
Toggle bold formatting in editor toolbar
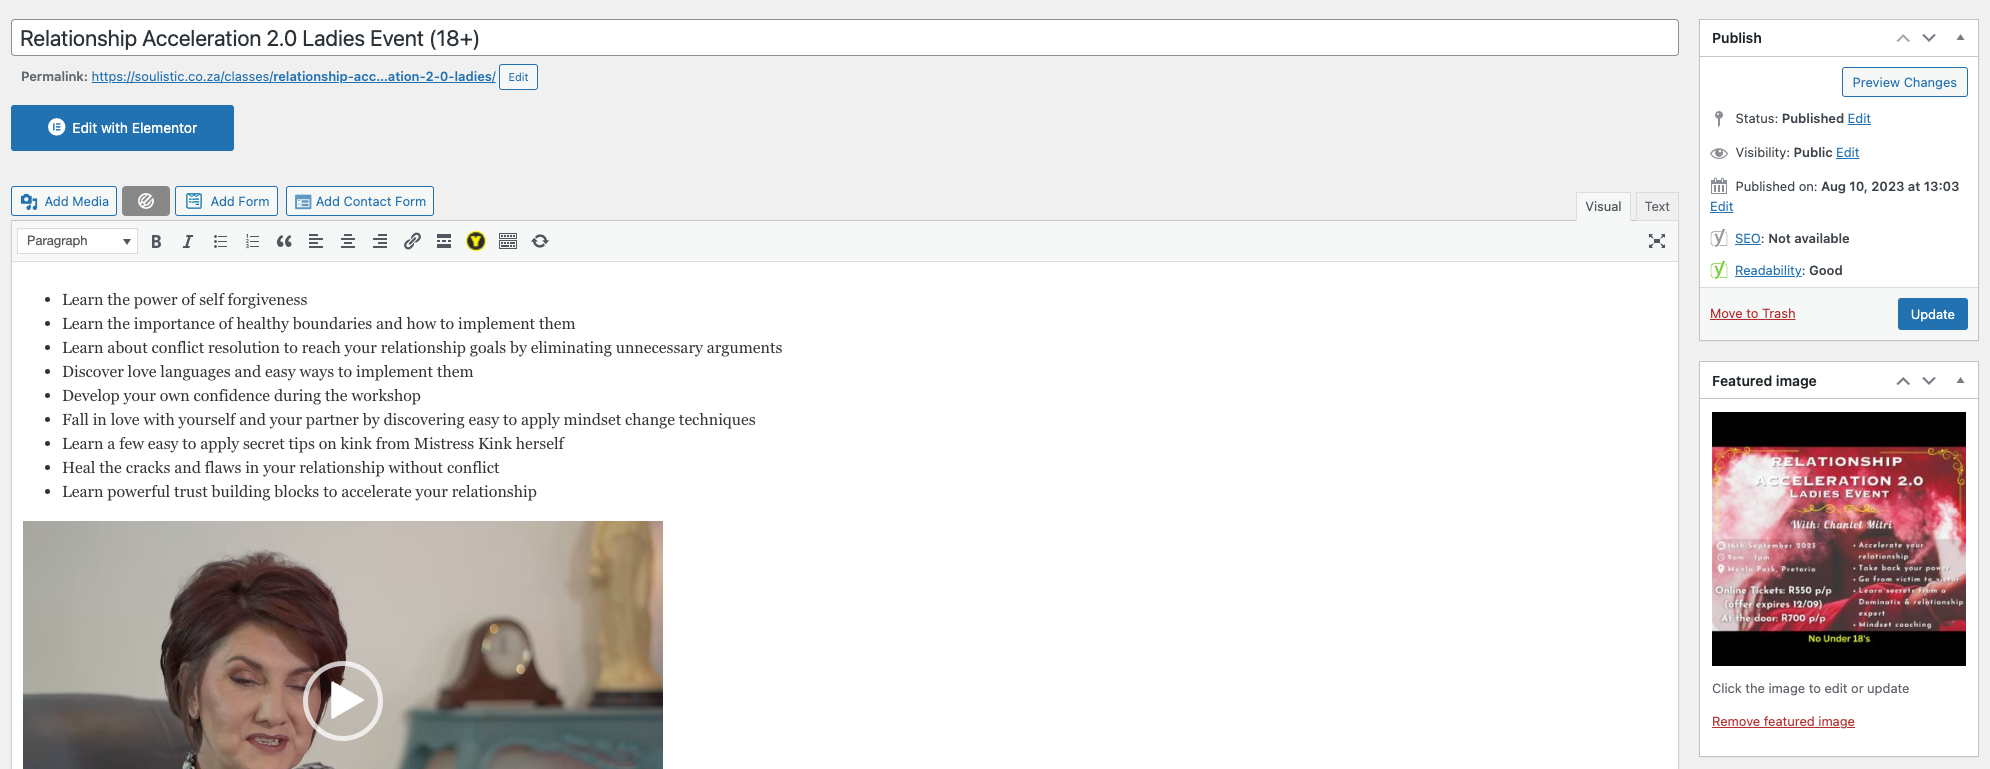click(156, 241)
